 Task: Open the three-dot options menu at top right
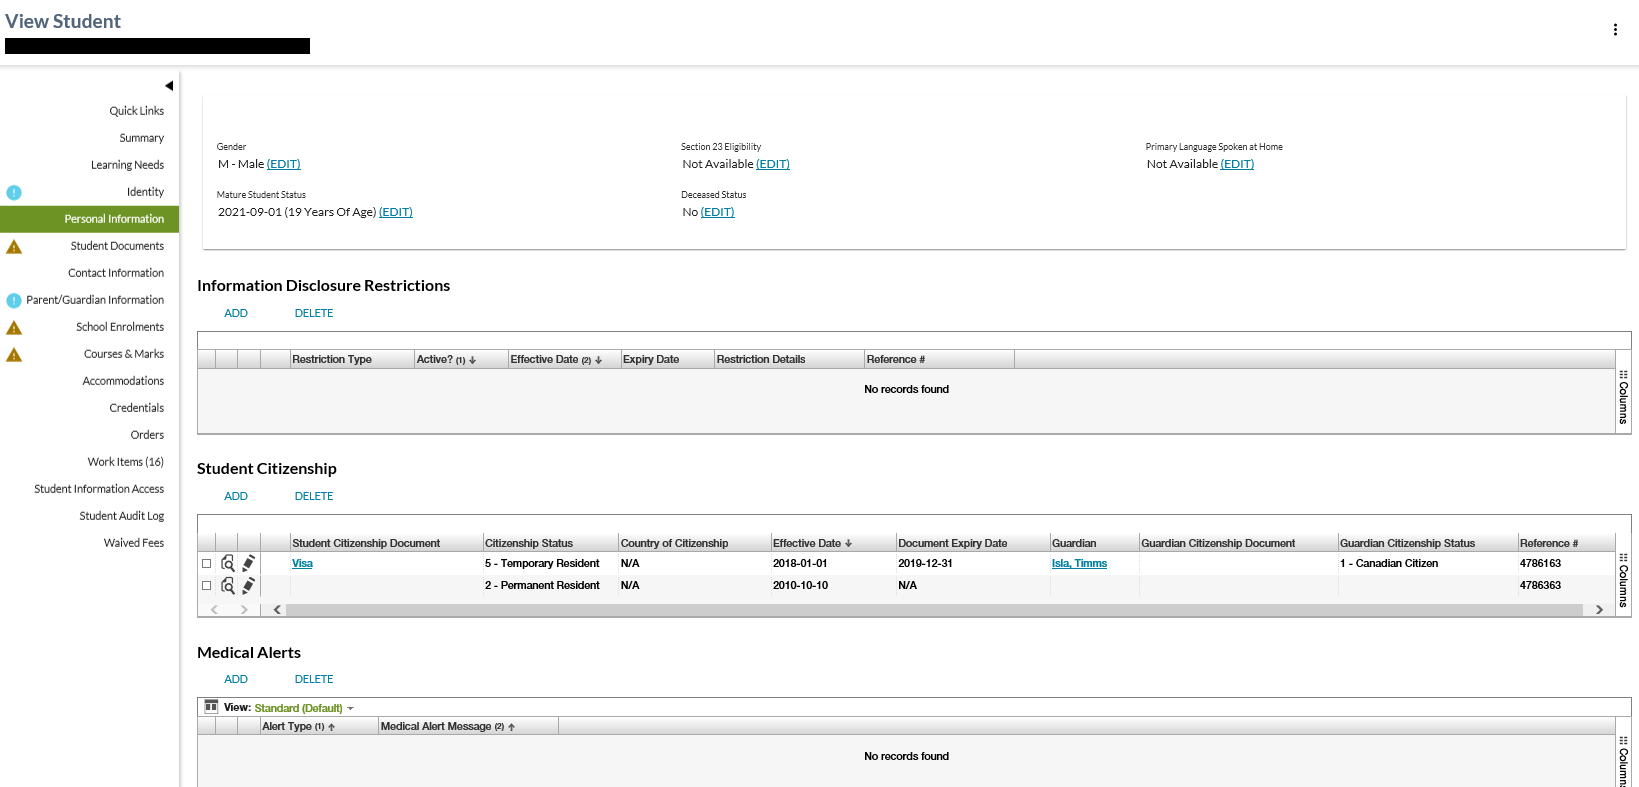pyautogui.click(x=1615, y=30)
